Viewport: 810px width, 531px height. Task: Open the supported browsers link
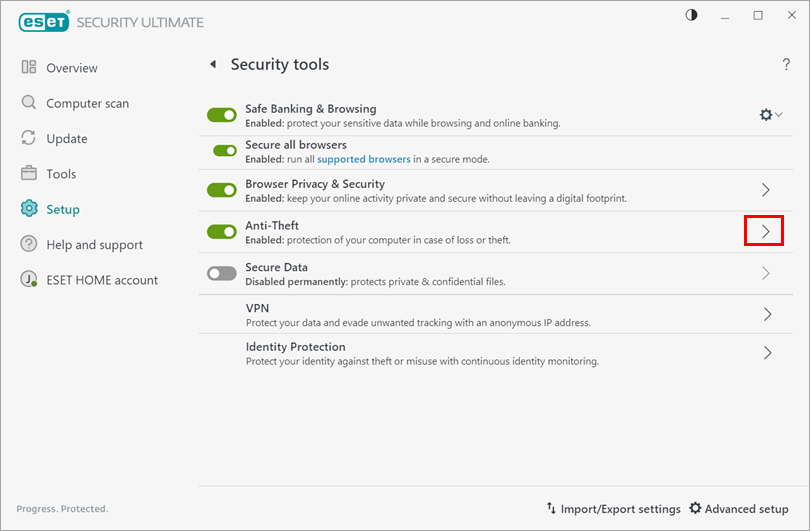pos(364,159)
